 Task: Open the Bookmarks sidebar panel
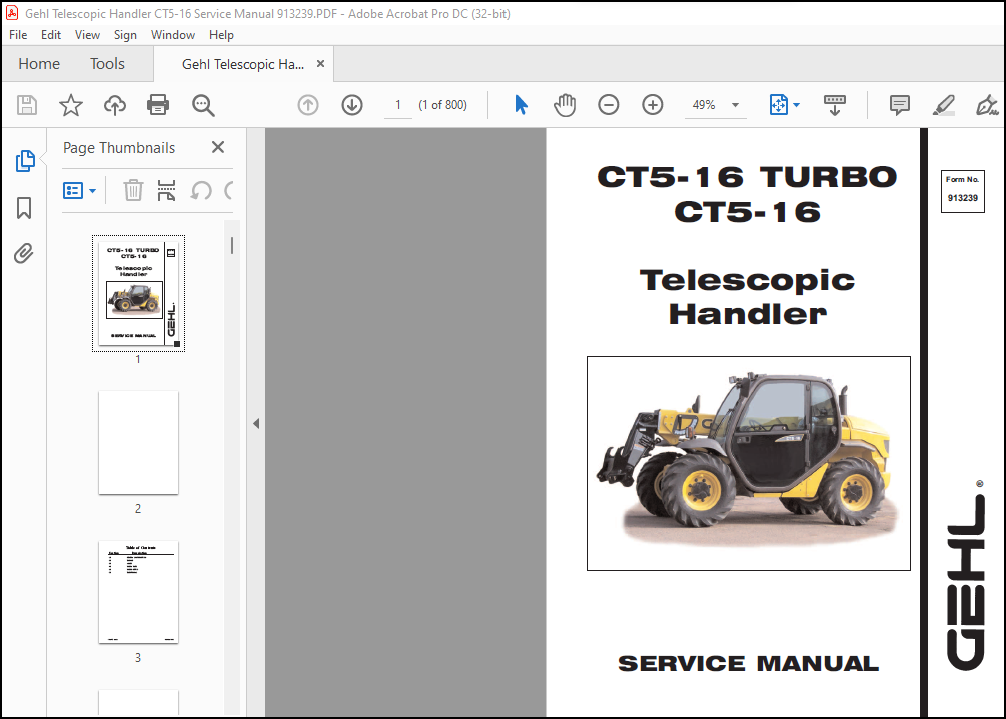(24, 208)
